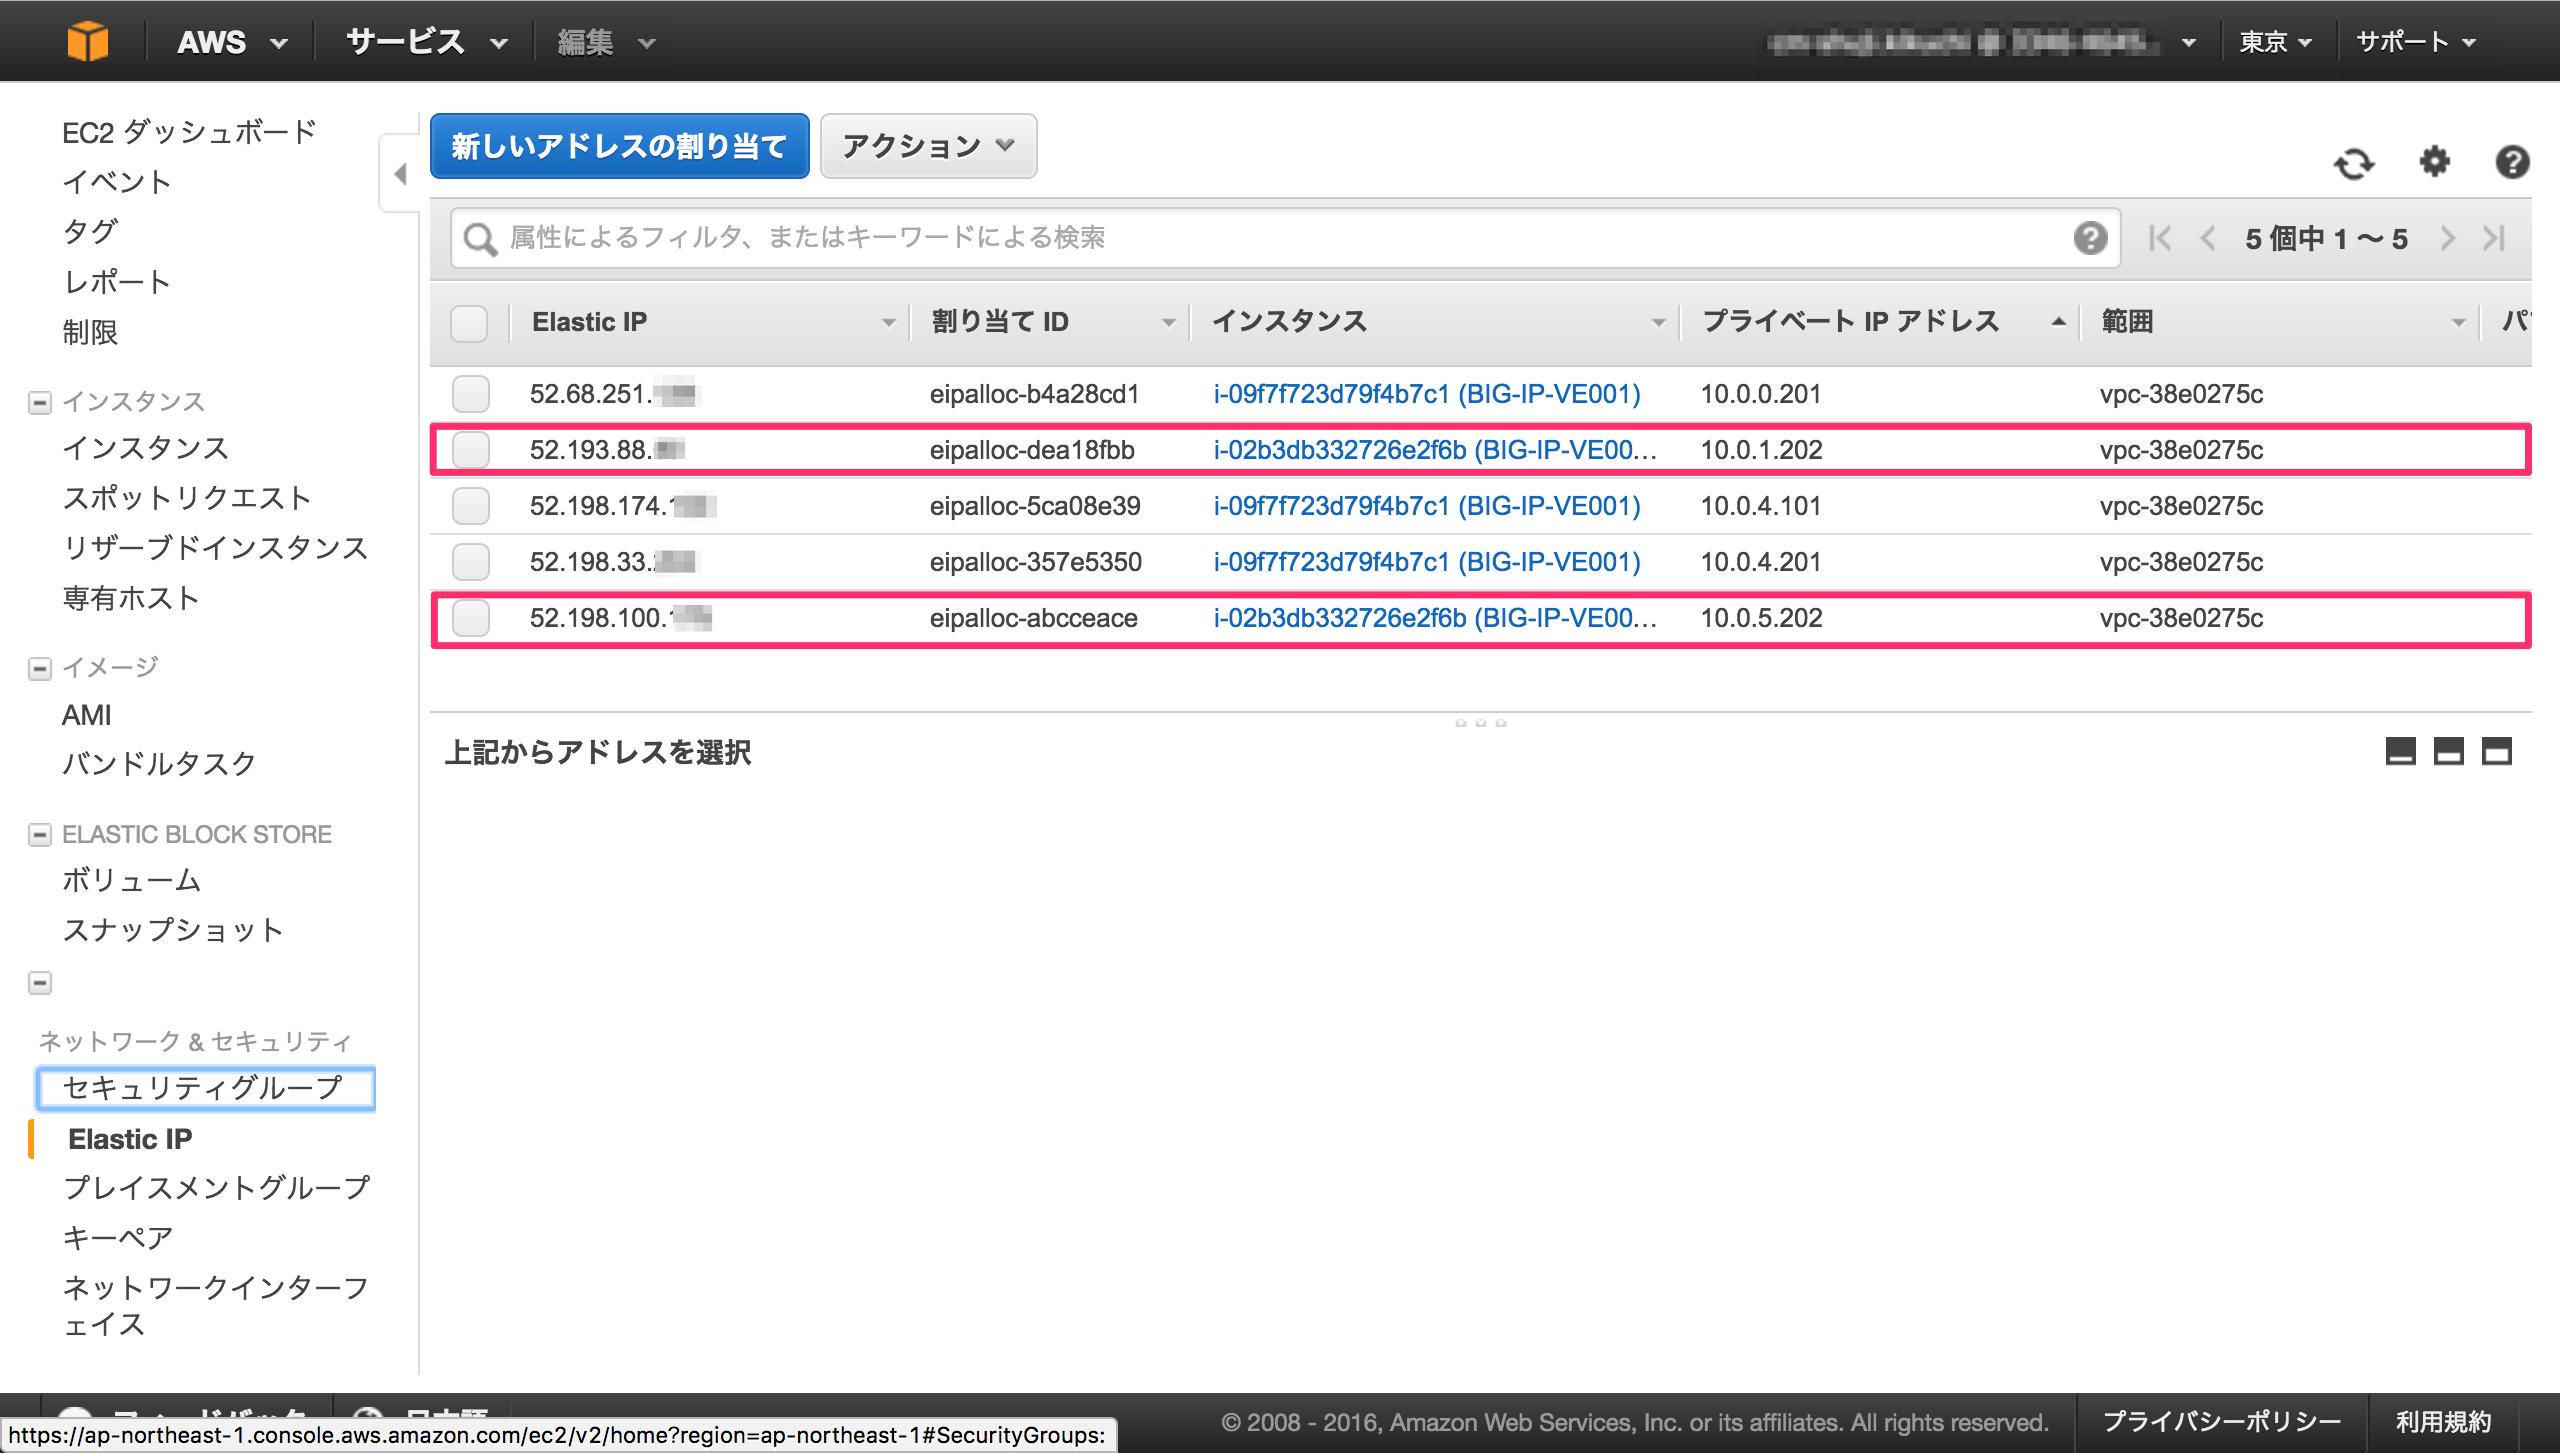Image resolution: width=2560 pixels, height=1453 pixels.
Task: Open the アクション dropdown
Action: [x=928, y=146]
